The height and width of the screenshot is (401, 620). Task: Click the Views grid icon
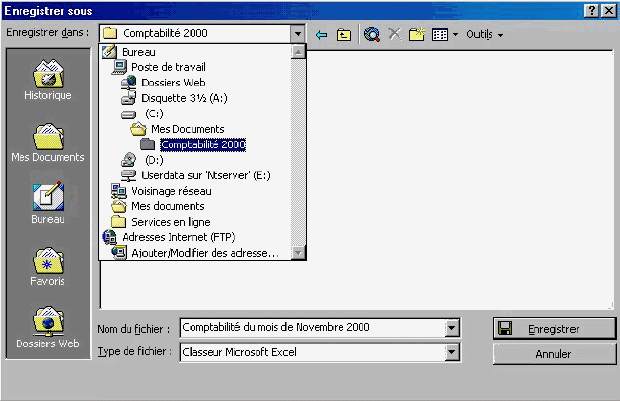(440, 35)
